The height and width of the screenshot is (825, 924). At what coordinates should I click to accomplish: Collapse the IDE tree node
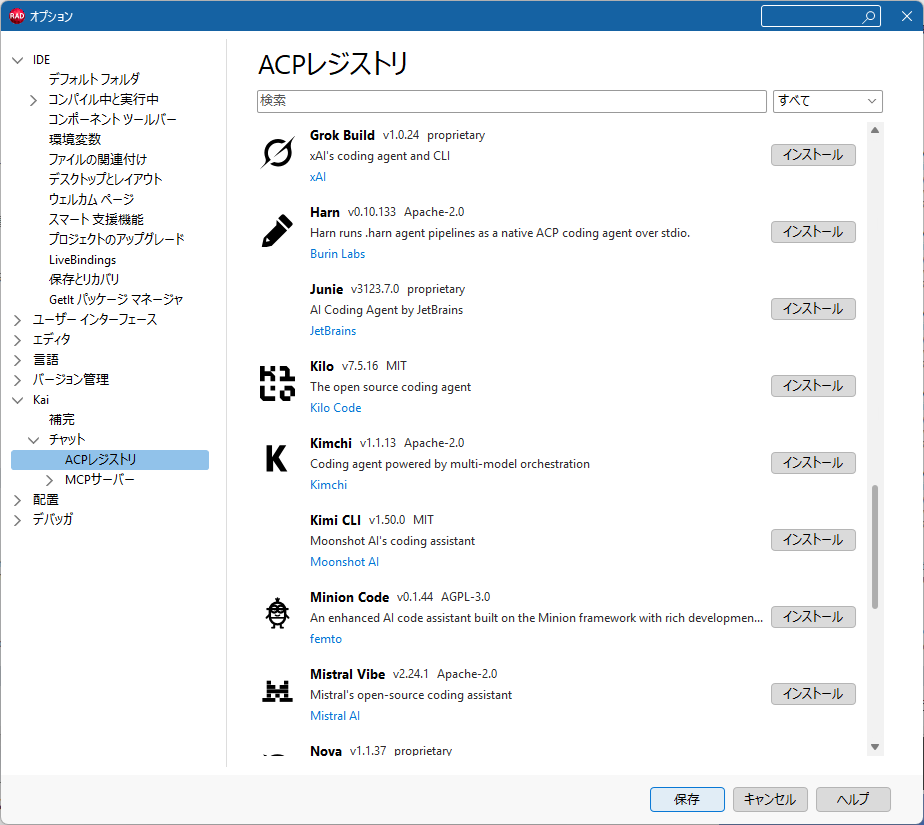(x=18, y=60)
